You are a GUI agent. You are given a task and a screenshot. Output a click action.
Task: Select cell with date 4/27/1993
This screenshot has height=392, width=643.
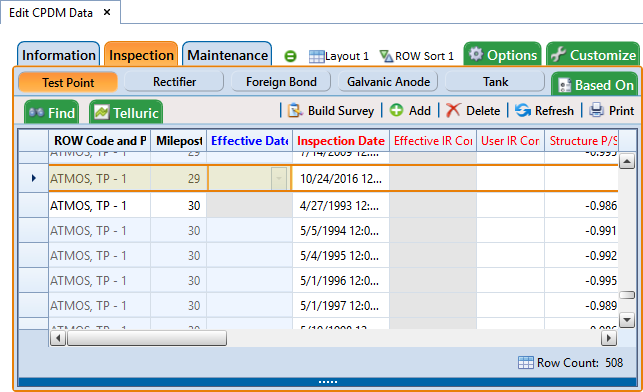341,205
